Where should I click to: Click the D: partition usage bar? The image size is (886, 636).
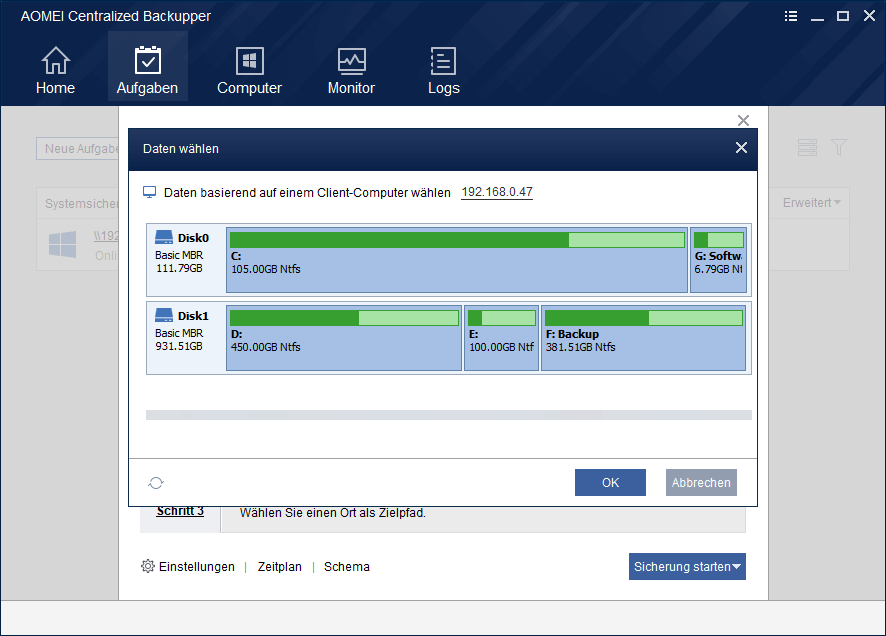[344, 318]
